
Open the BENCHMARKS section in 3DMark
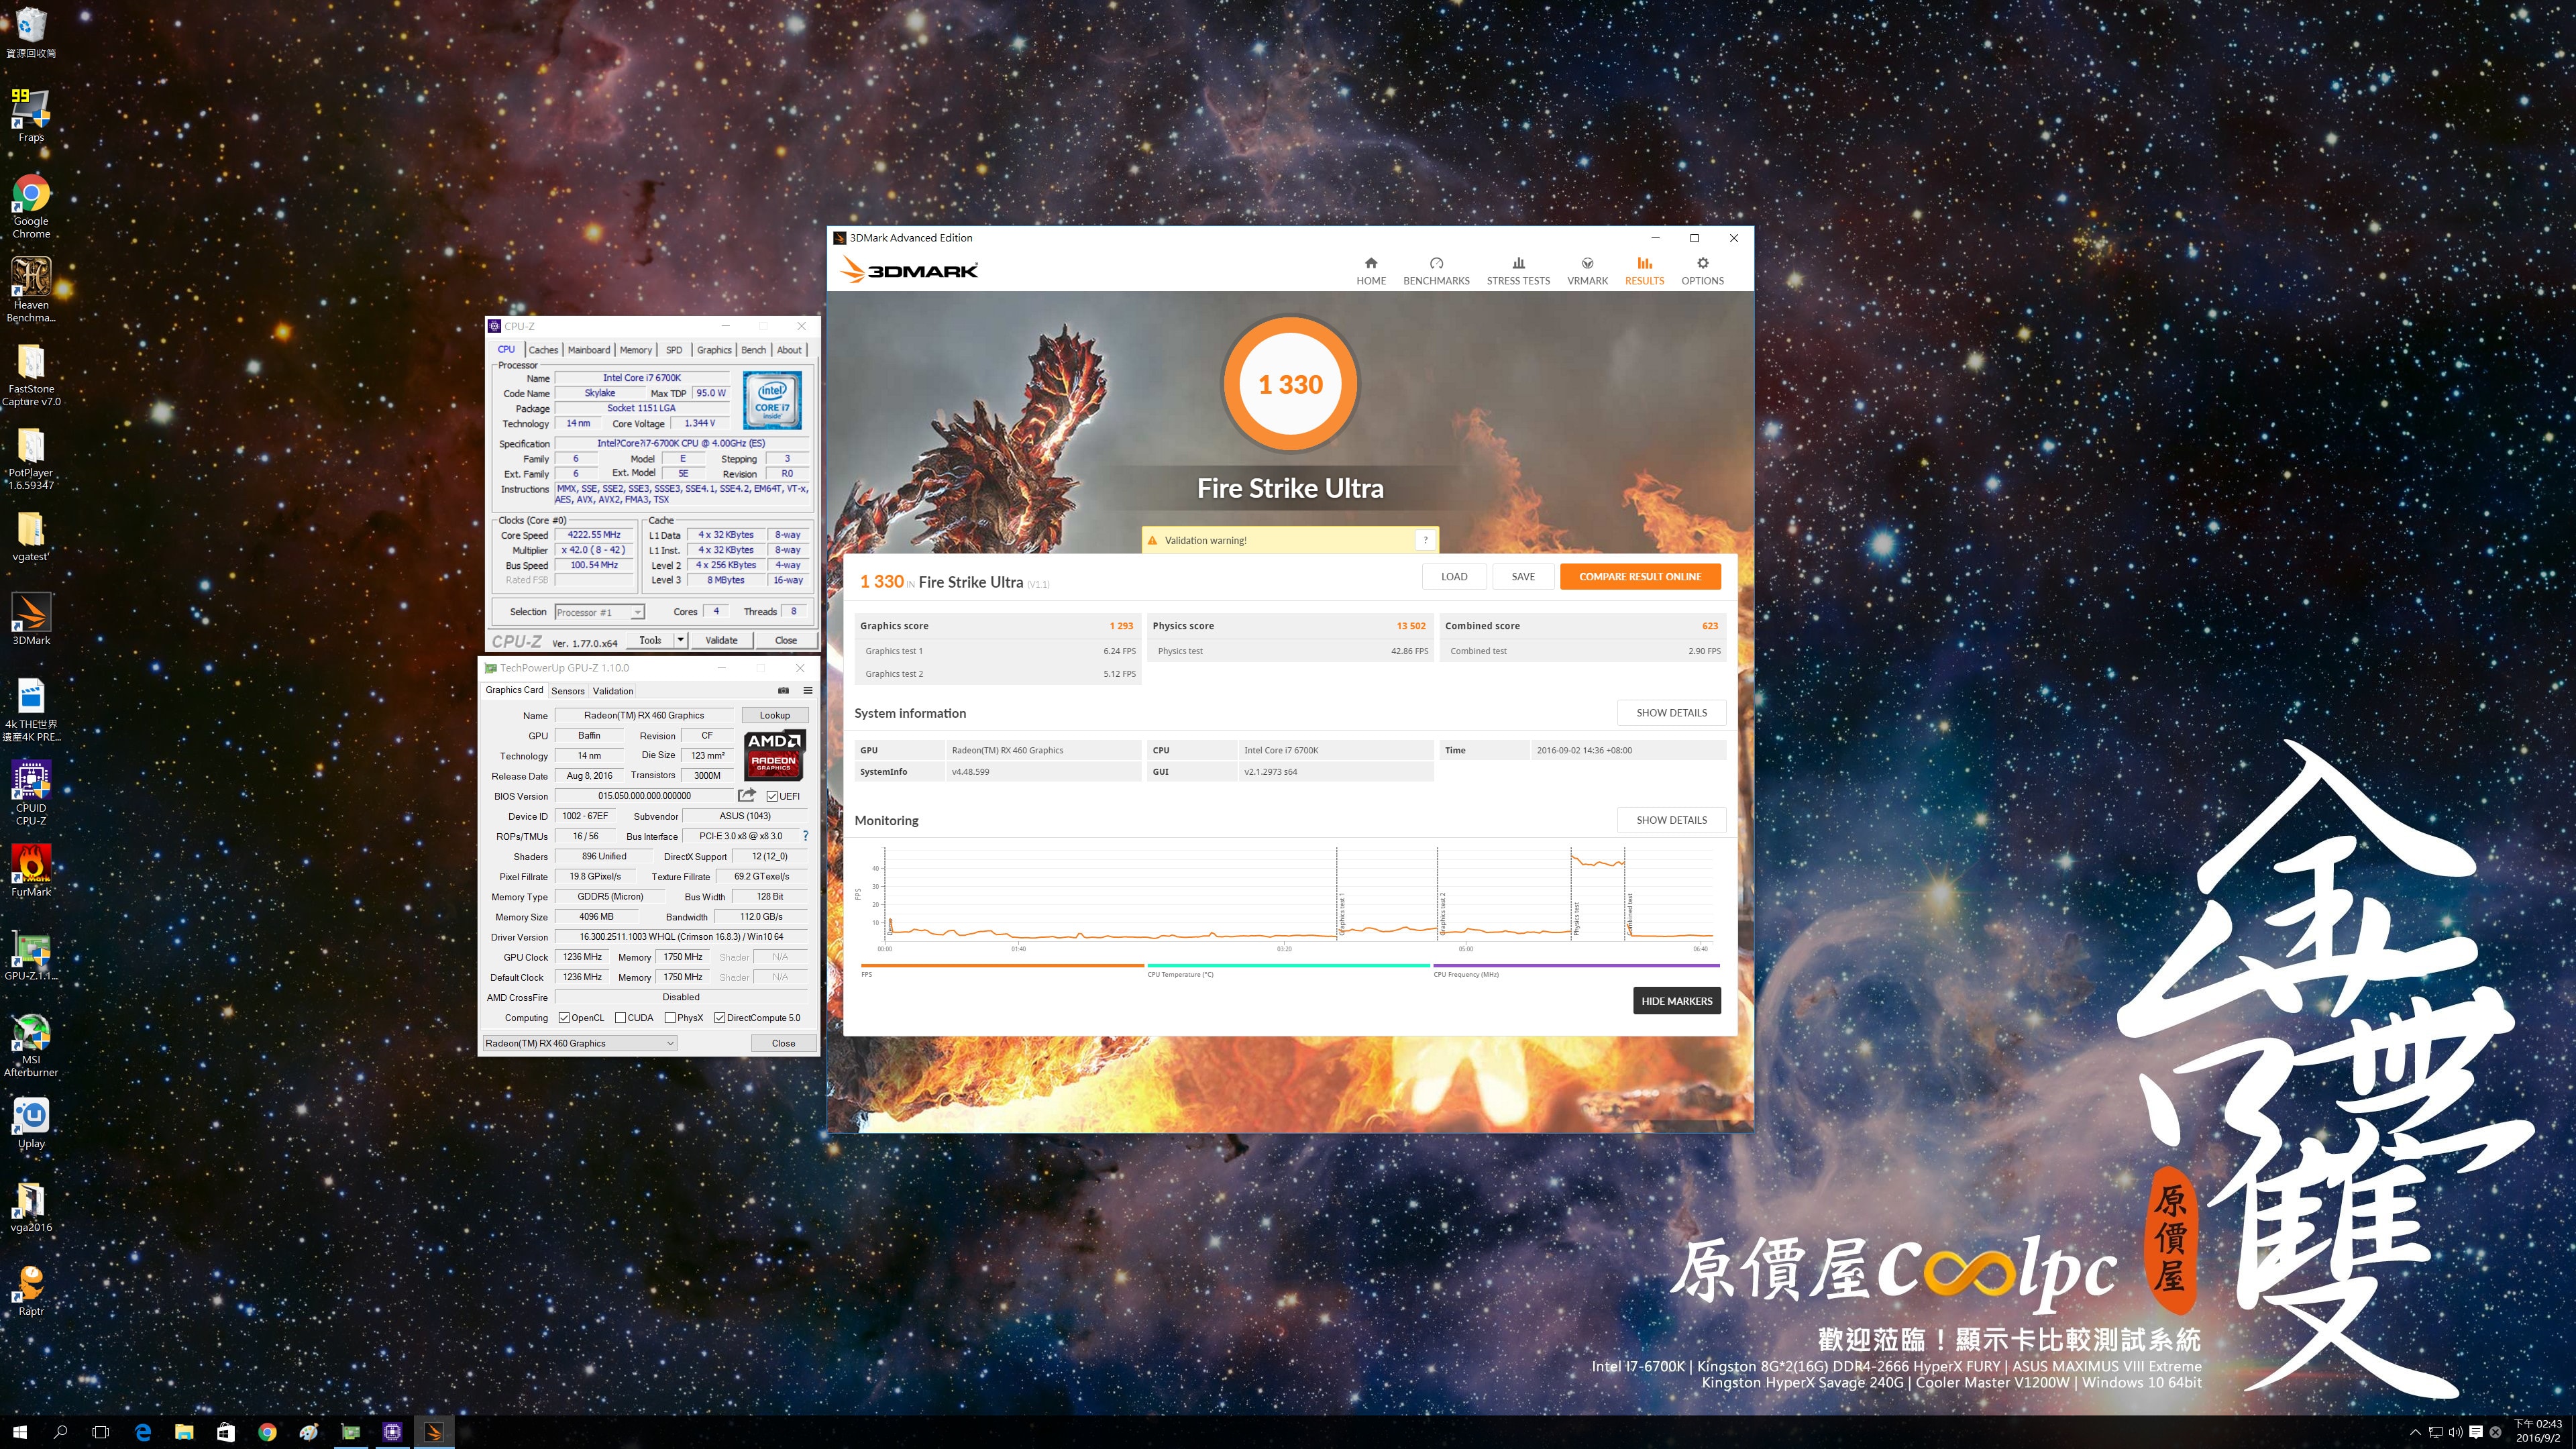point(1436,271)
